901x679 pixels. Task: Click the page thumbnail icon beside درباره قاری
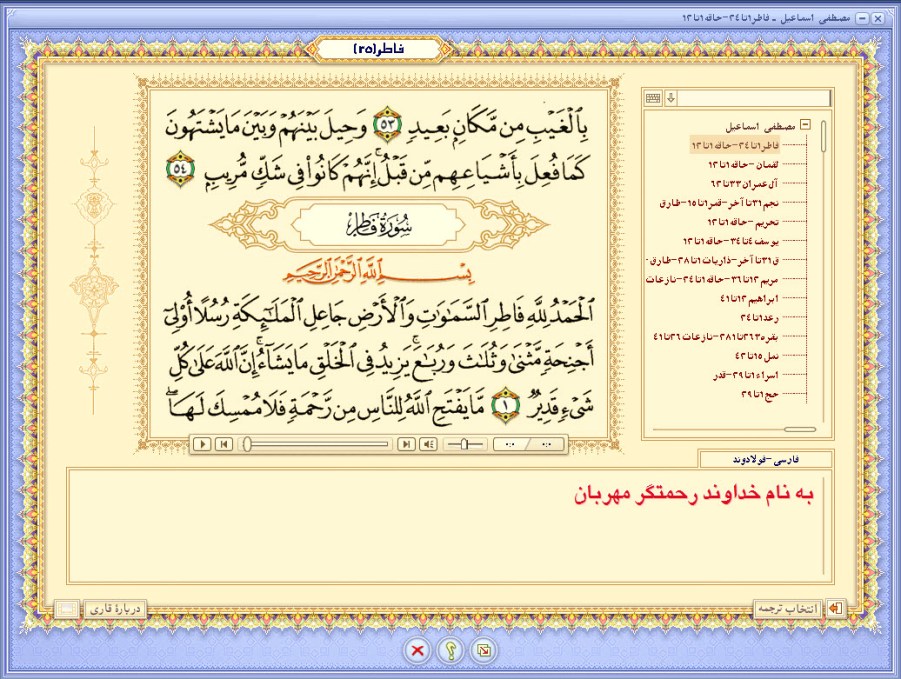coord(67,609)
